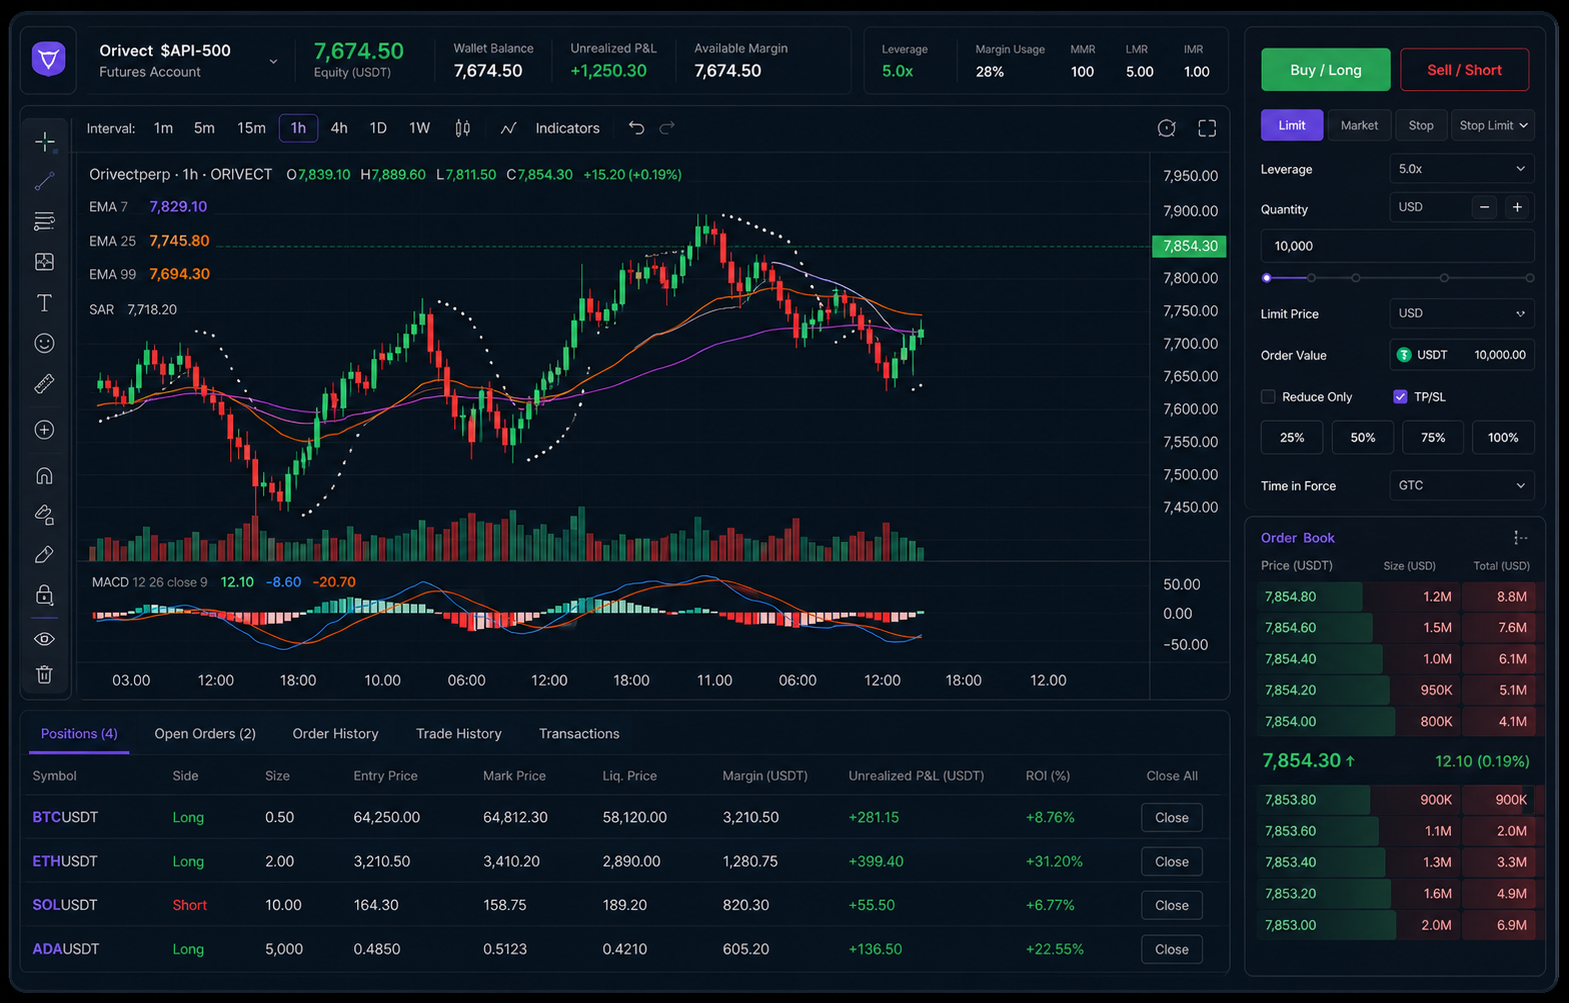Click the quantity percentage slider track
This screenshot has width=1569, height=1003.
[x=1398, y=278]
